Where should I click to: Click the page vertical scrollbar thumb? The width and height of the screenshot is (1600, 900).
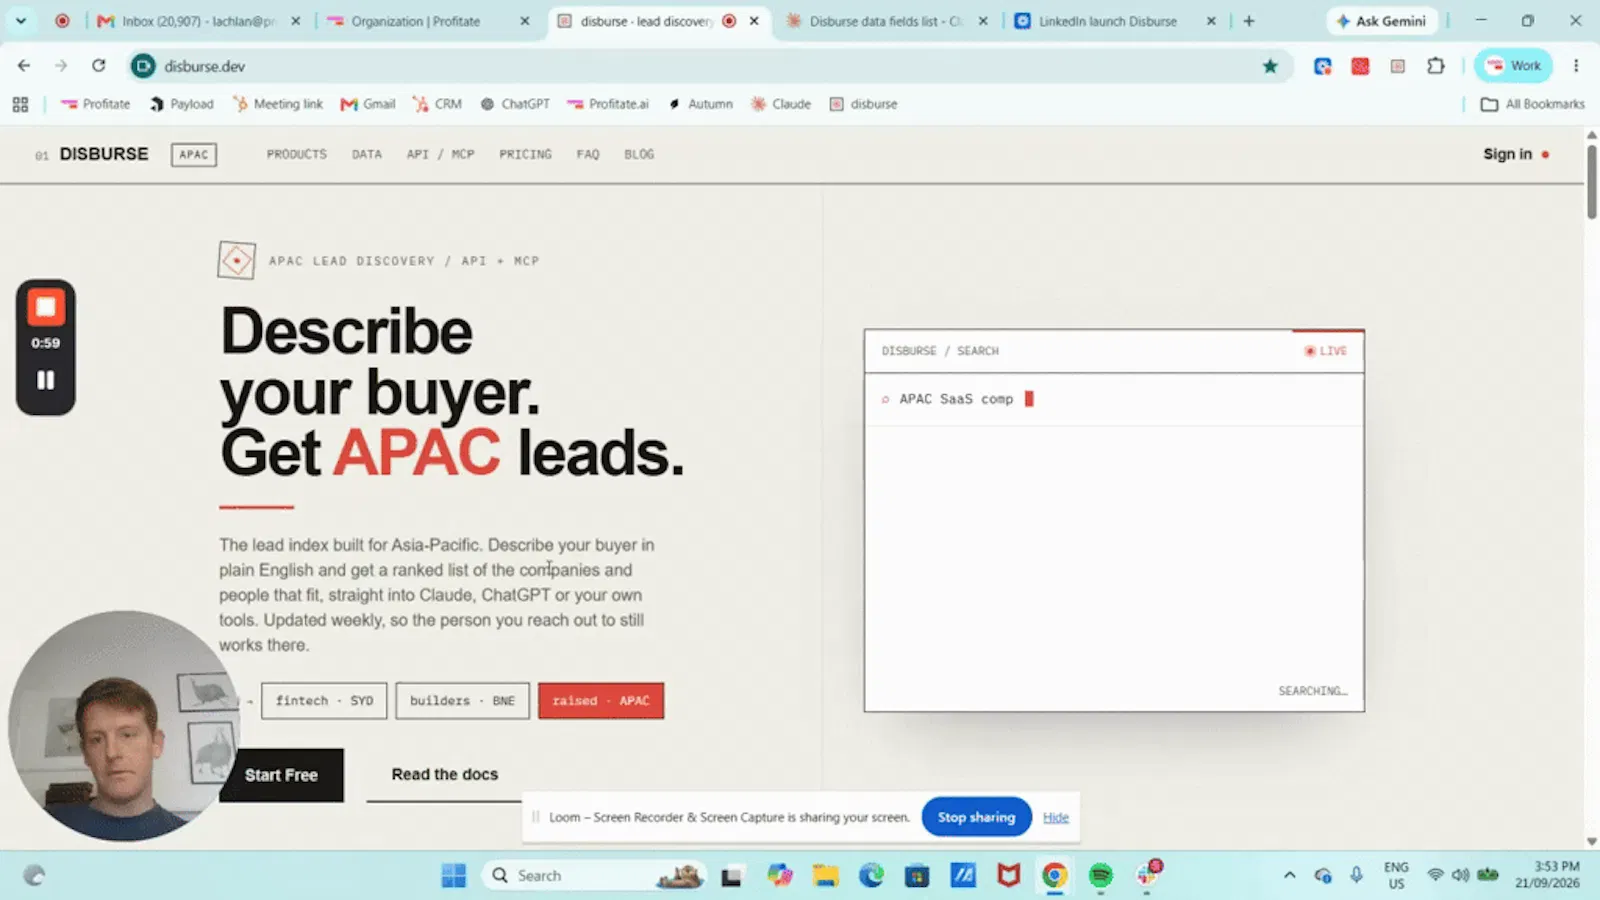click(x=1592, y=182)
